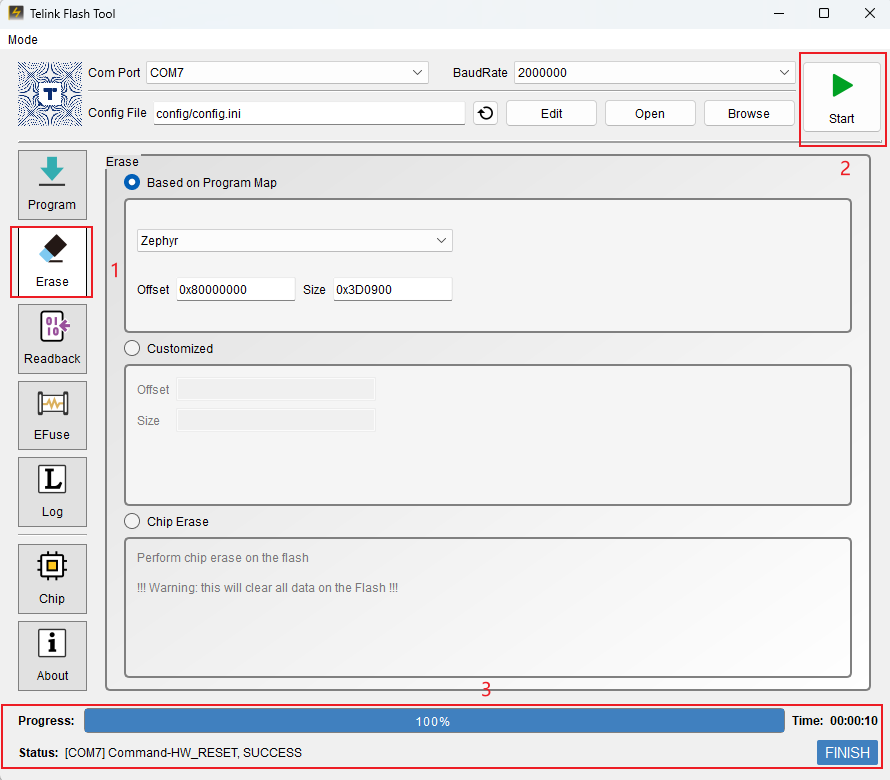Minimize the Telink Flash Tool window
Image resolution: width=890 pixels, height=780 pixels.
[779, 13]
